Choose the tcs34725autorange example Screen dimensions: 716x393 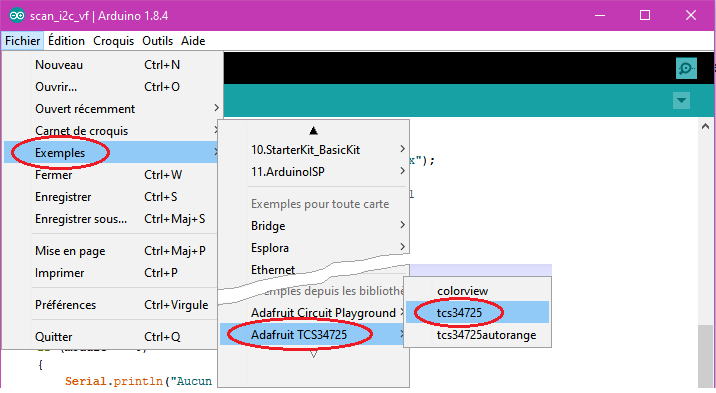coord(477,335)
